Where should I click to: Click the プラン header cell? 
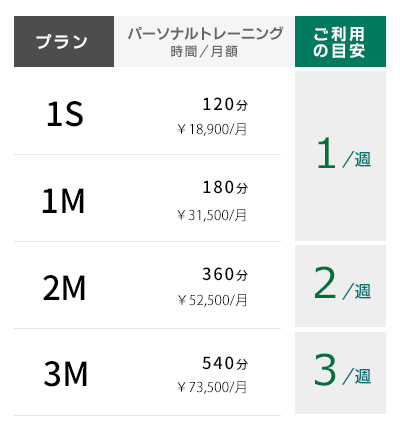coord(64,41)
